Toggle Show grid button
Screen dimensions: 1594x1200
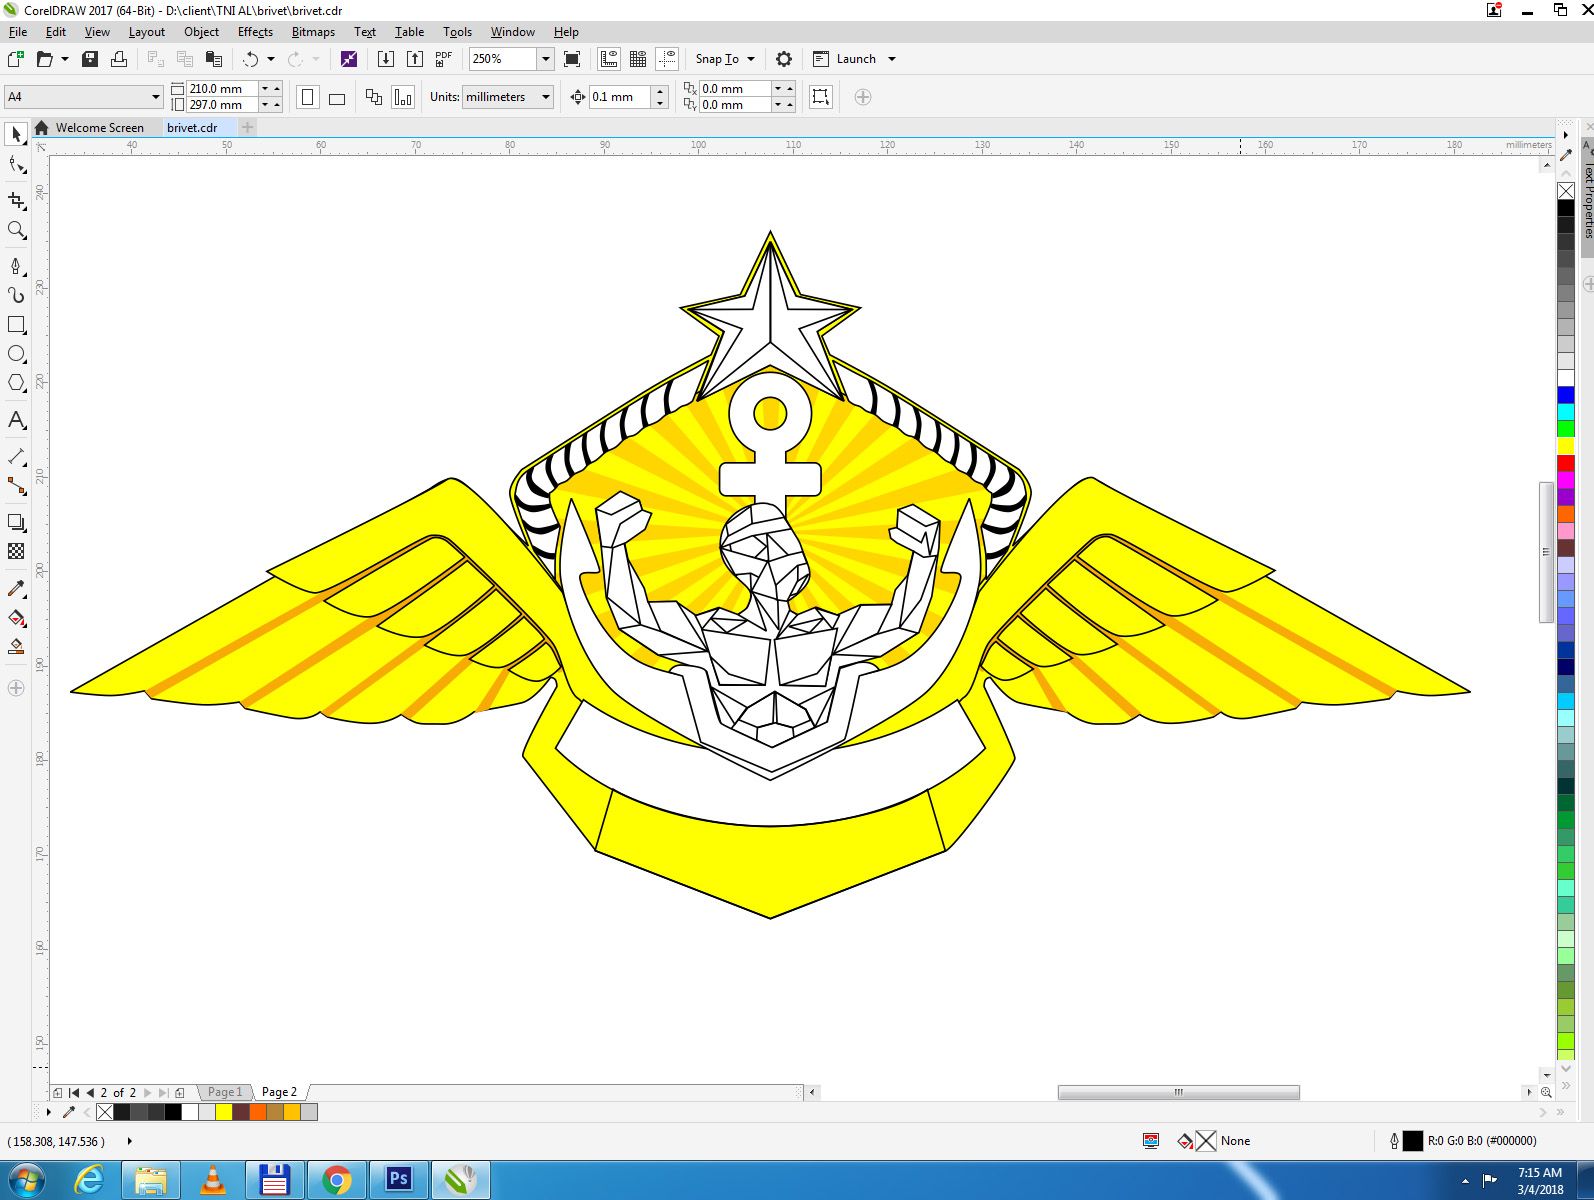point(638,59)
